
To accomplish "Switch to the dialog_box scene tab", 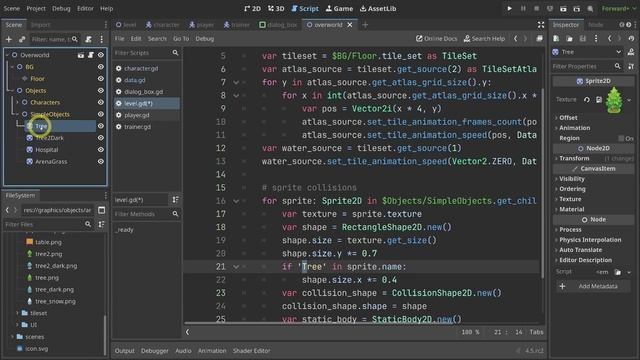I will 278,25.
